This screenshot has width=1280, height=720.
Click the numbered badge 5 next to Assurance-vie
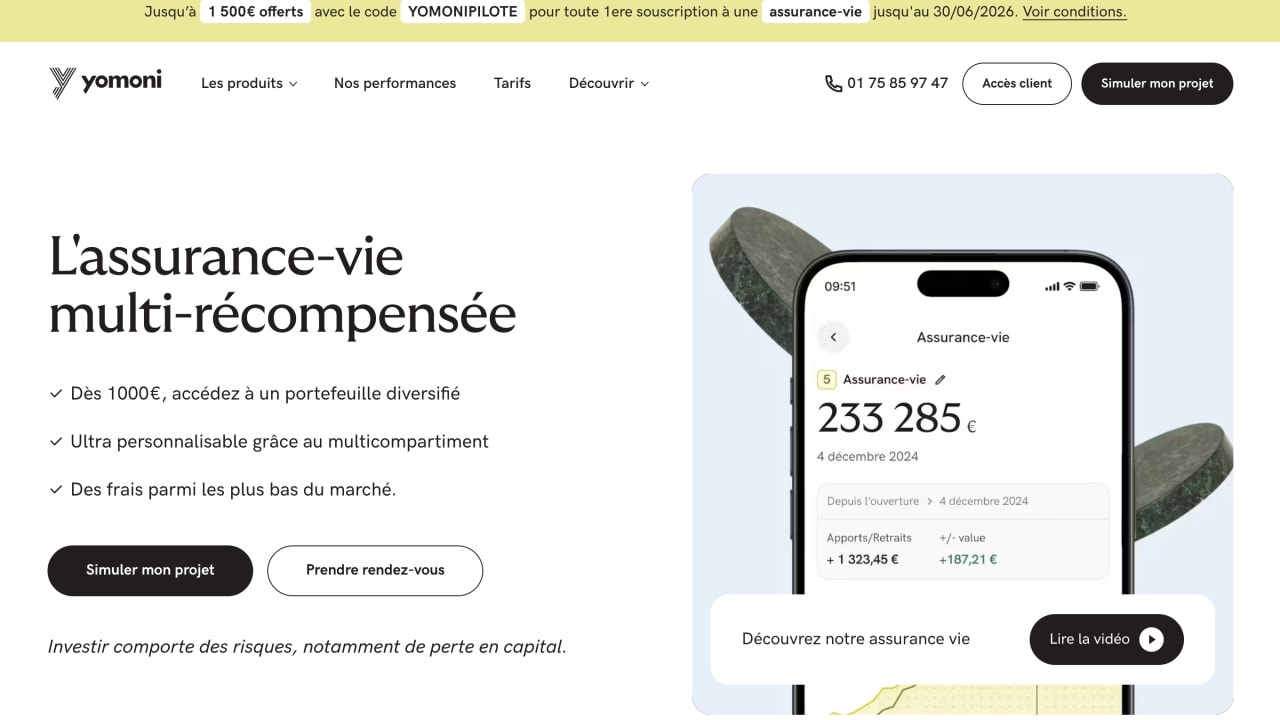[x=826, y=379]
